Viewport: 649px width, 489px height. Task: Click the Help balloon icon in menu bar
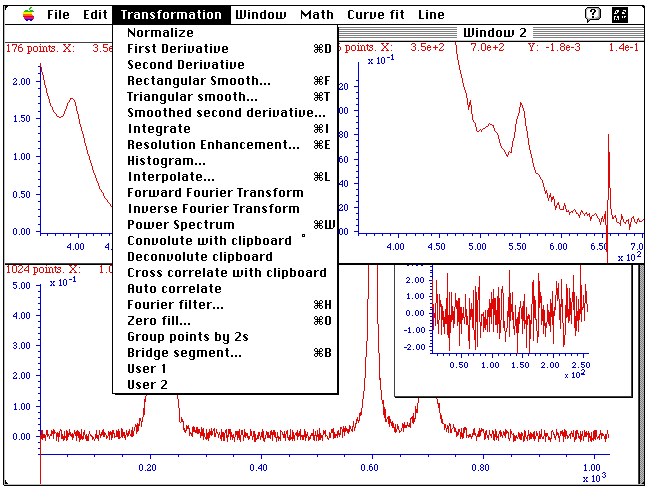[593, 15]
